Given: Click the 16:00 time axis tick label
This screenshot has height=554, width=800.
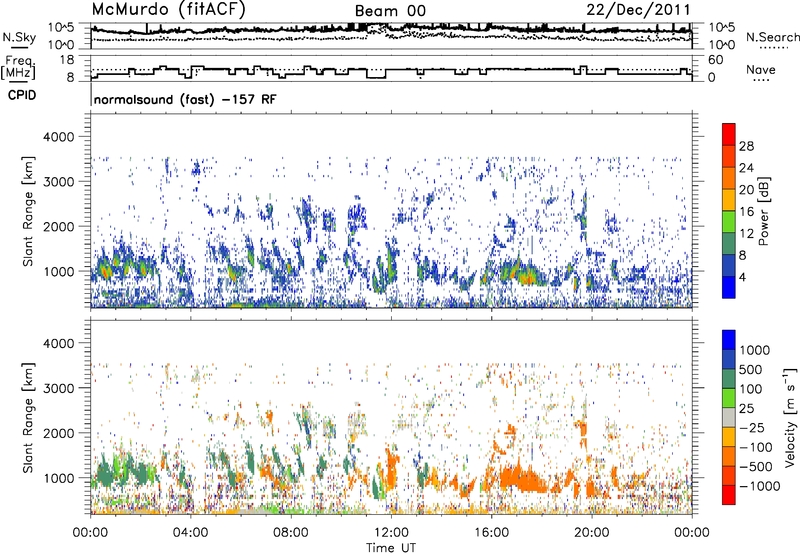Looking at the screenshot, I should coord(491,533).
